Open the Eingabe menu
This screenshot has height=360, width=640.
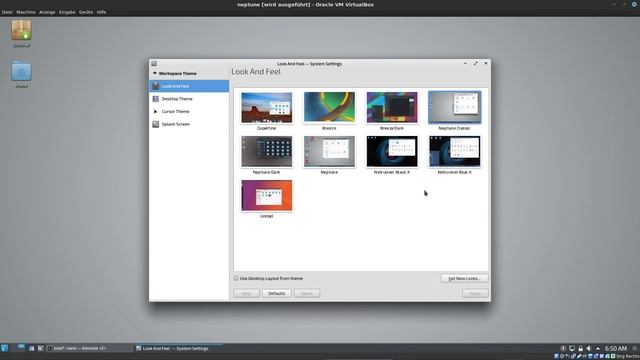[67, 12]
